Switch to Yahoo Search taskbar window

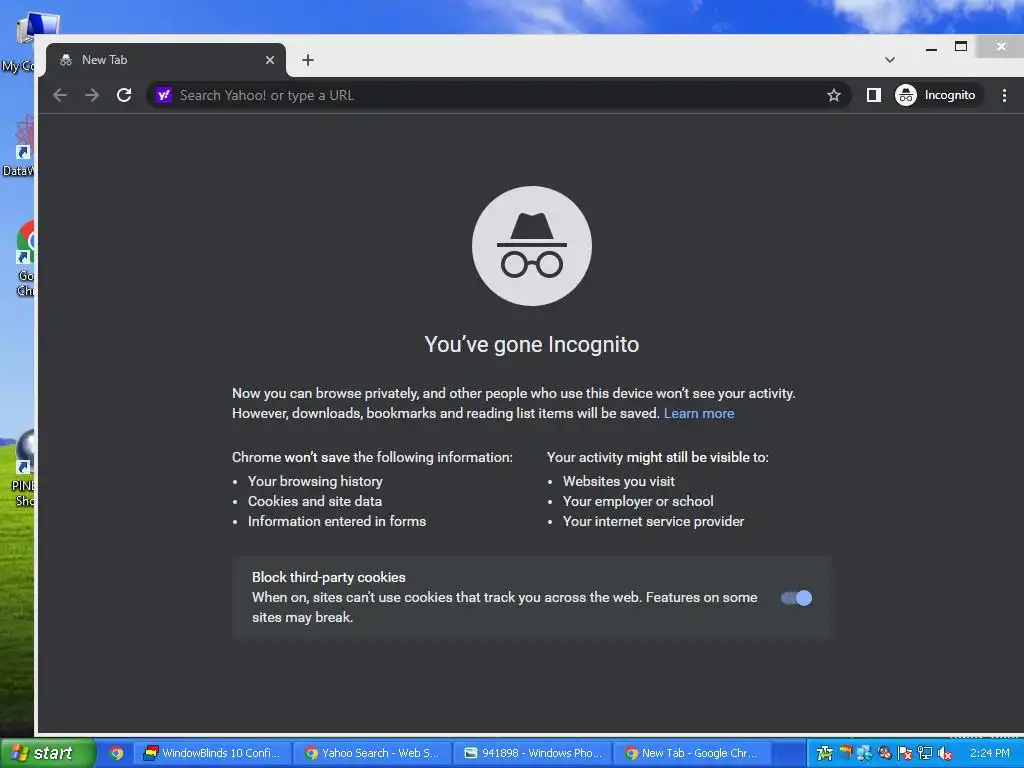click(372, 753)
